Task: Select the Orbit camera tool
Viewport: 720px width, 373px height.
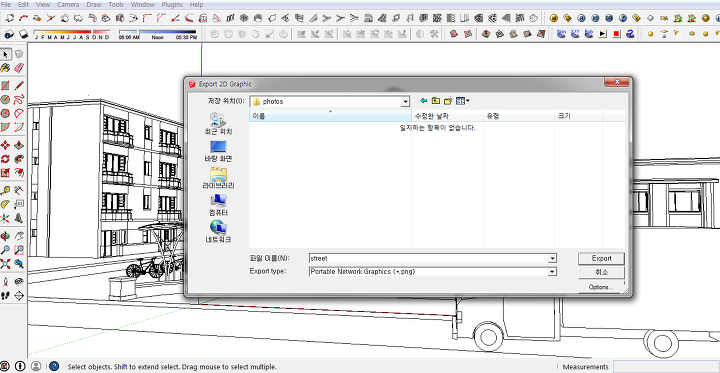Action: (x=6, y=236)
